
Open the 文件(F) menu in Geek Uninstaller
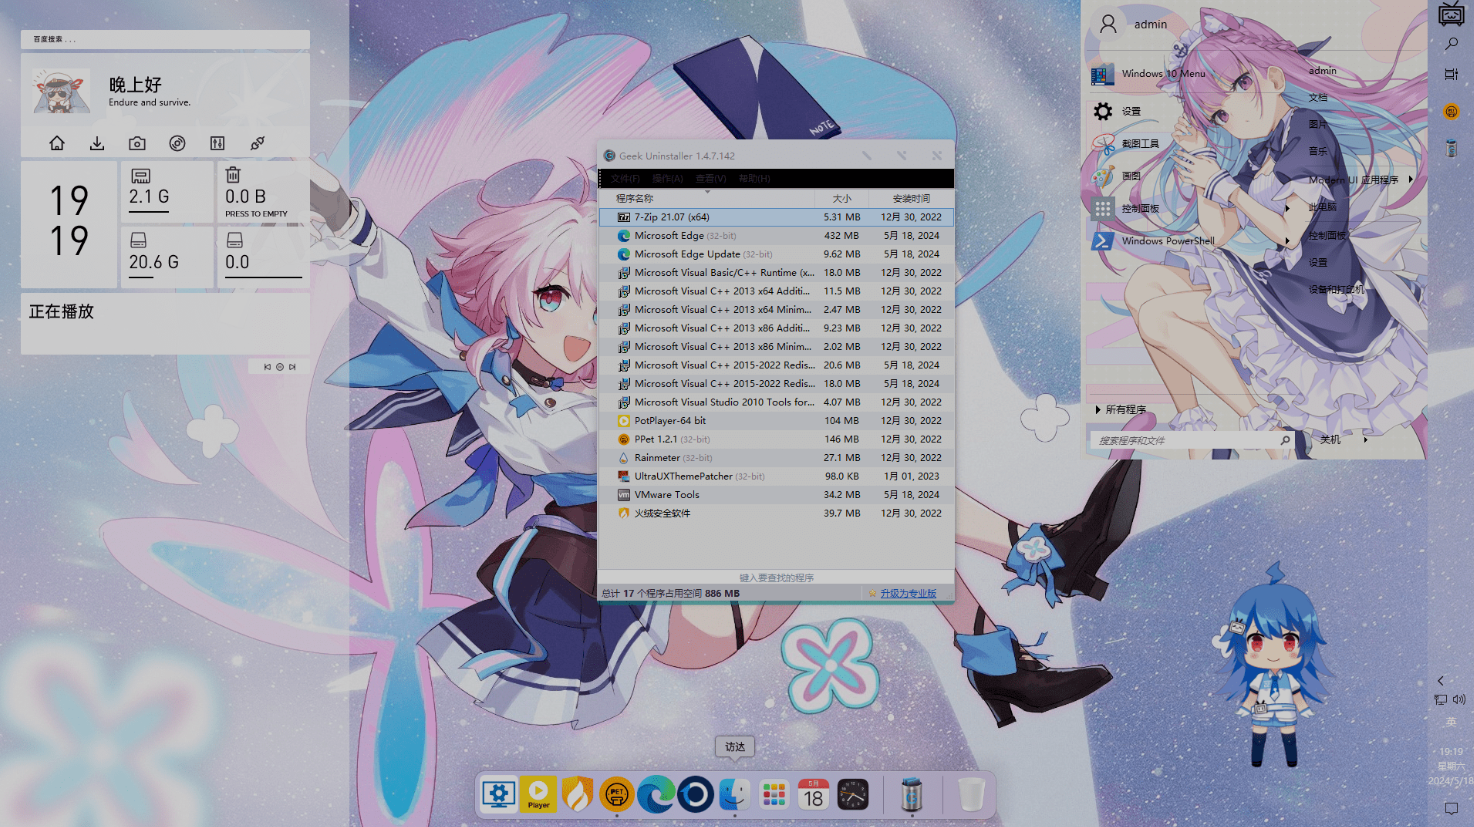(x=625, y=179)
